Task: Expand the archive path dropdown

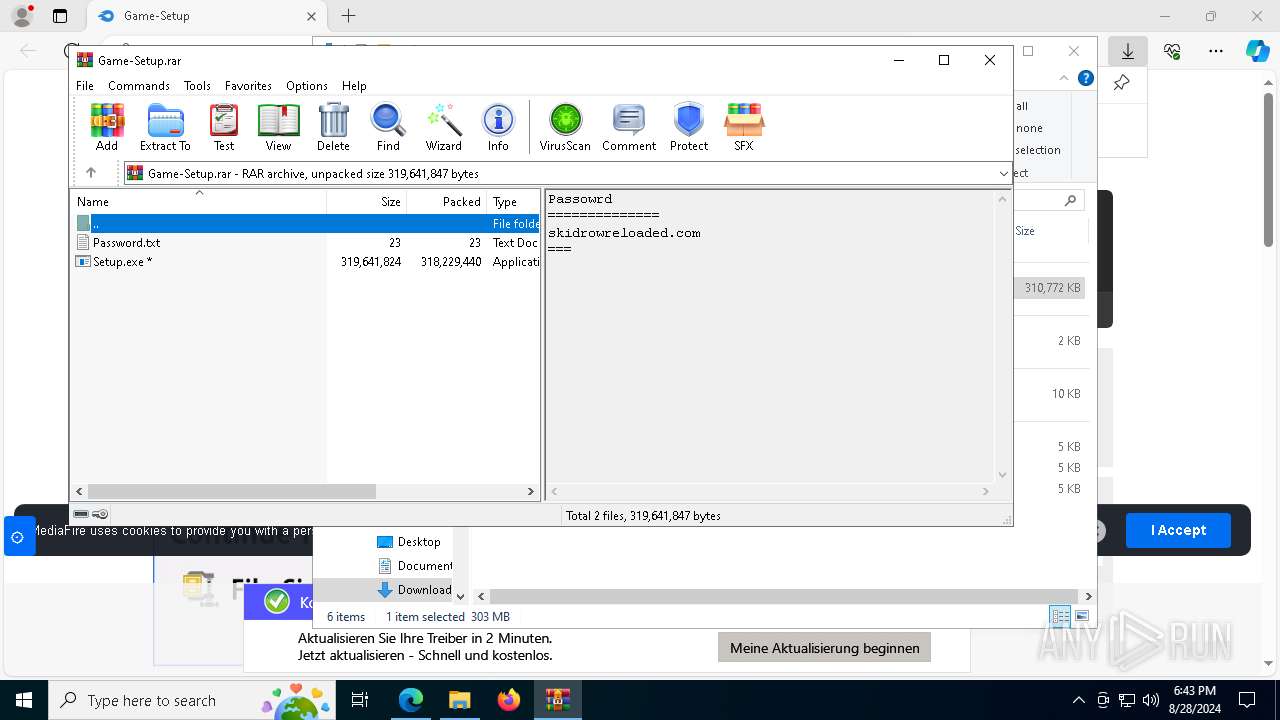Action: point(1004,174)
